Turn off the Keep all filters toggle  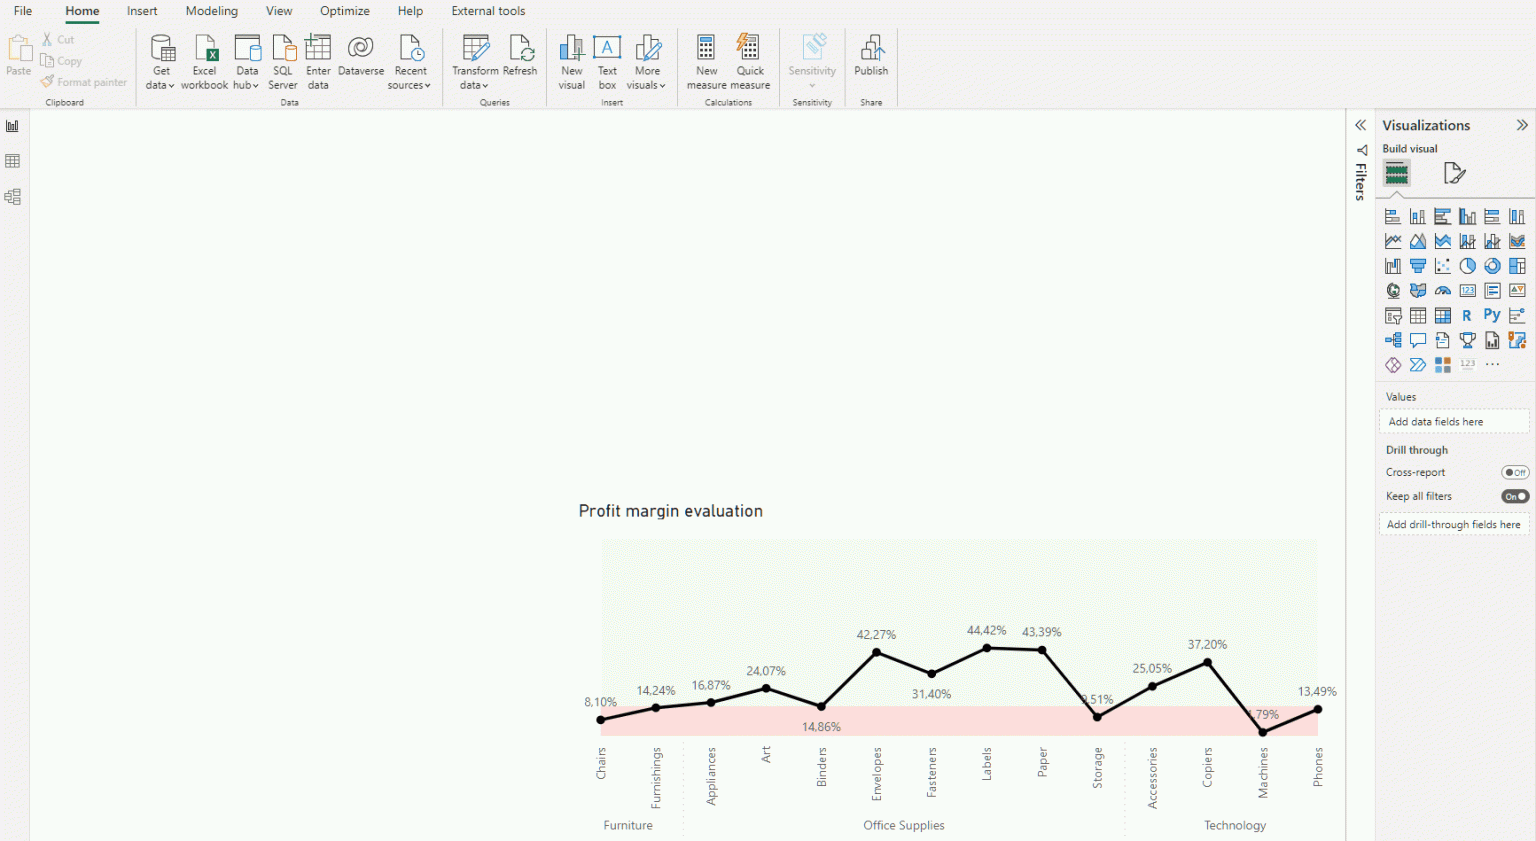point(1515,495)
